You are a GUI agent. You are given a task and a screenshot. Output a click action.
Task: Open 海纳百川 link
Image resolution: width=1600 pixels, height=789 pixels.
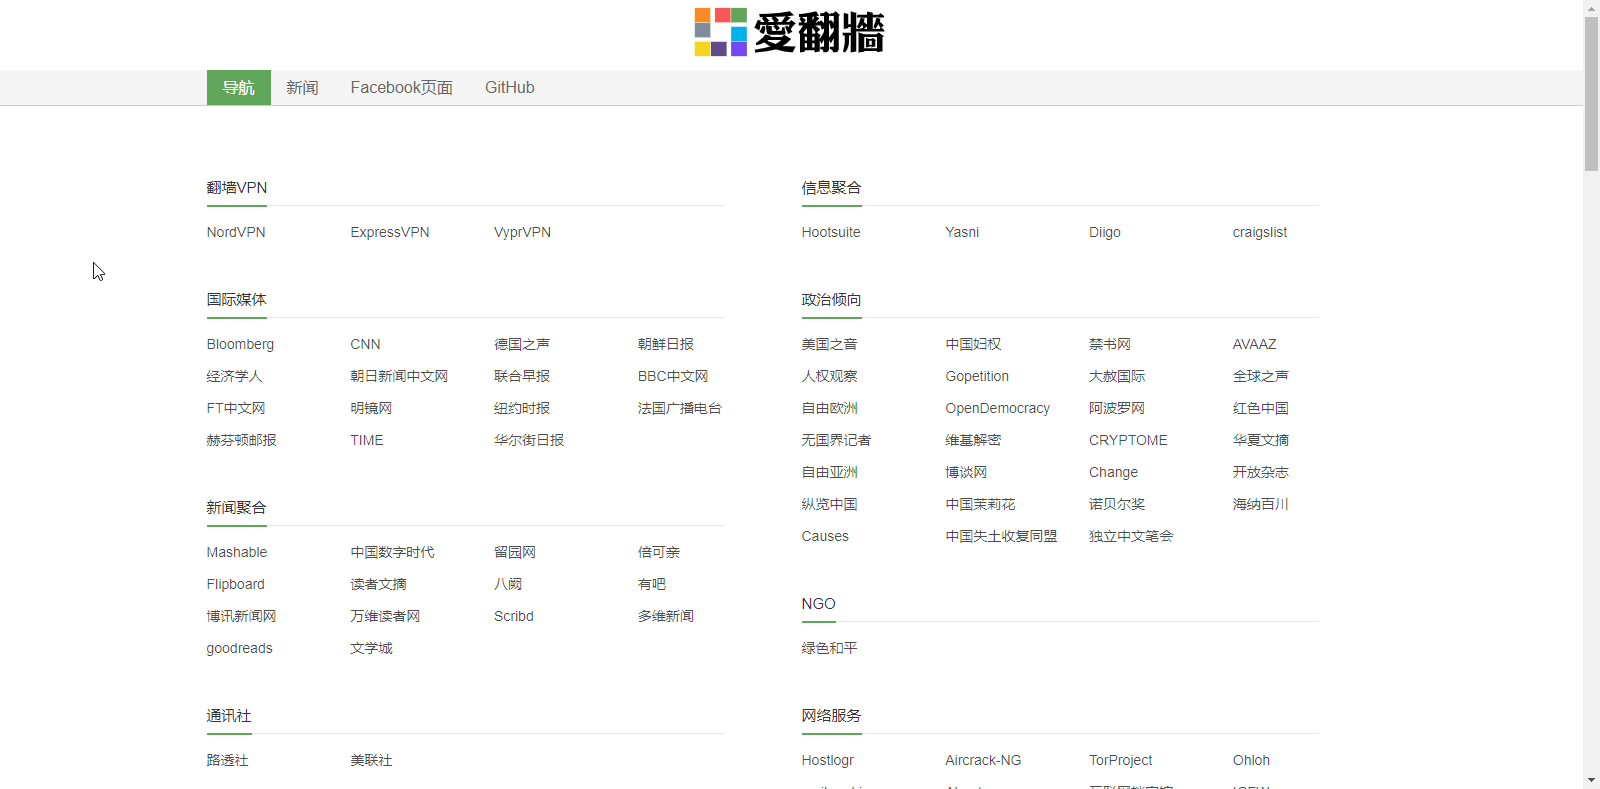[x=1260, y=504]
